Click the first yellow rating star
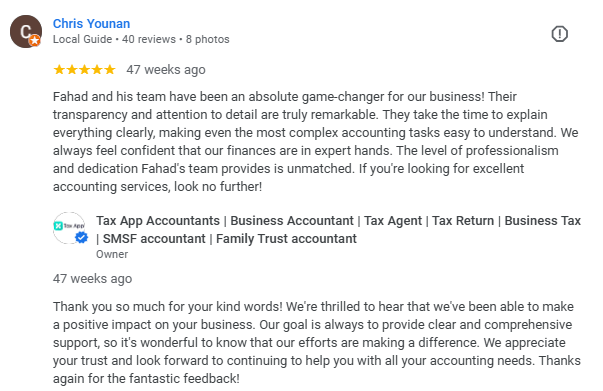Screen dimensions: 603x391 click(x=59, y=70)
